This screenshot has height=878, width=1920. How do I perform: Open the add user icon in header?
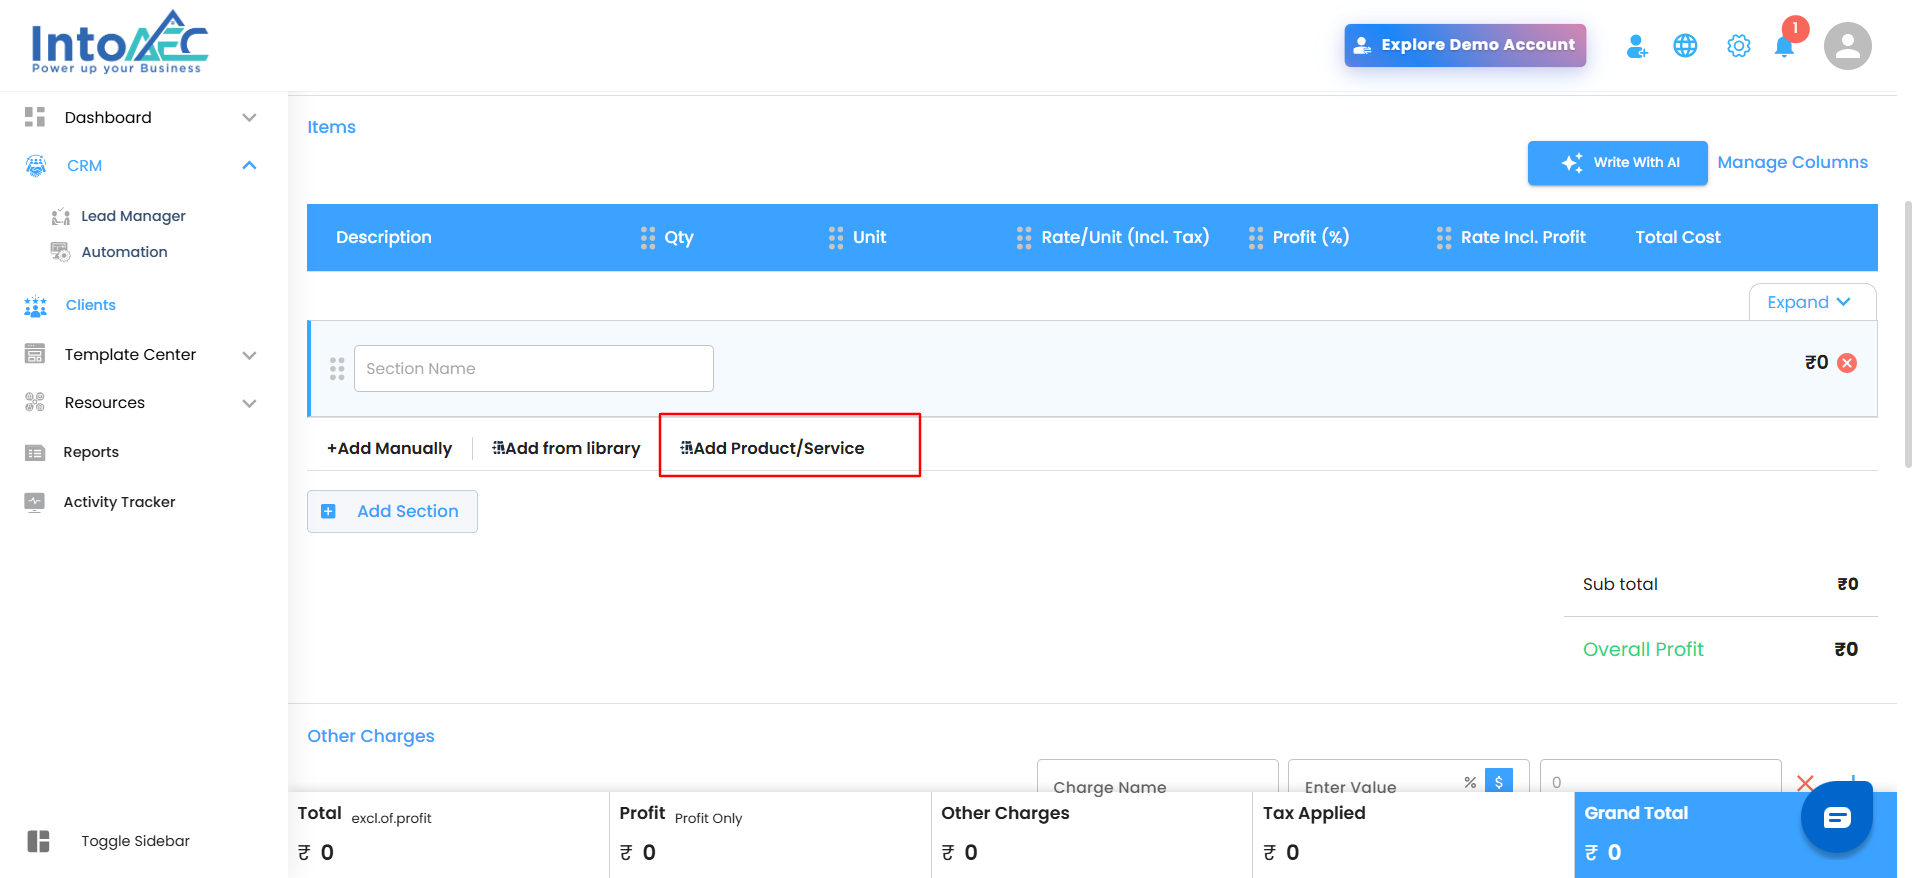(x=1637, y=46)
